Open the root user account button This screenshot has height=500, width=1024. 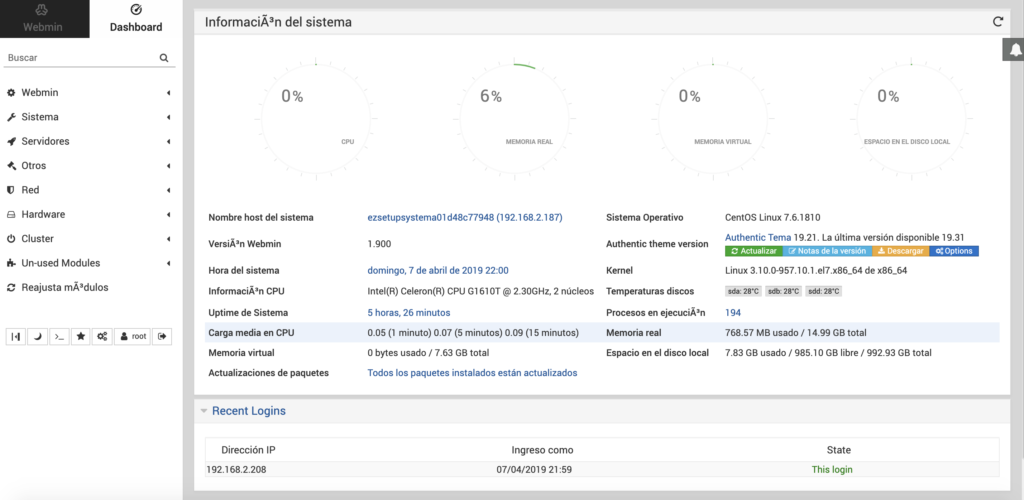[x=132, y=336]
